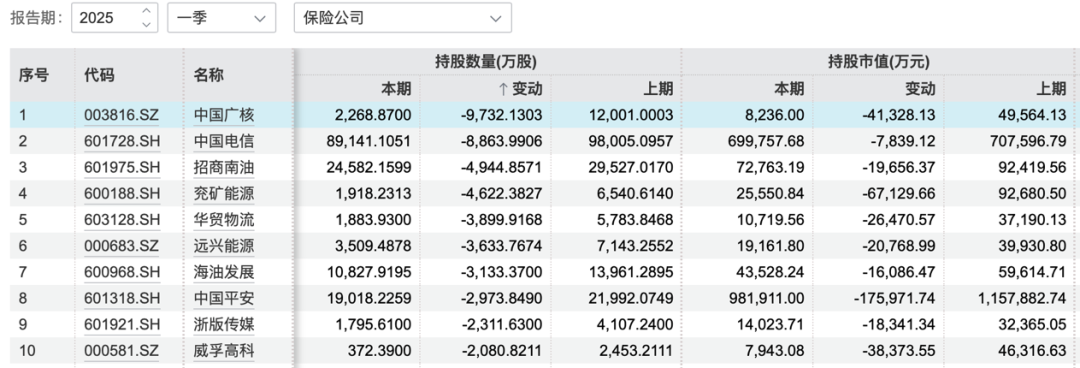The width and height of the screenshot is (1080, 368).
Task: Open stock code link 601921.SH
Action: [121, 325]
